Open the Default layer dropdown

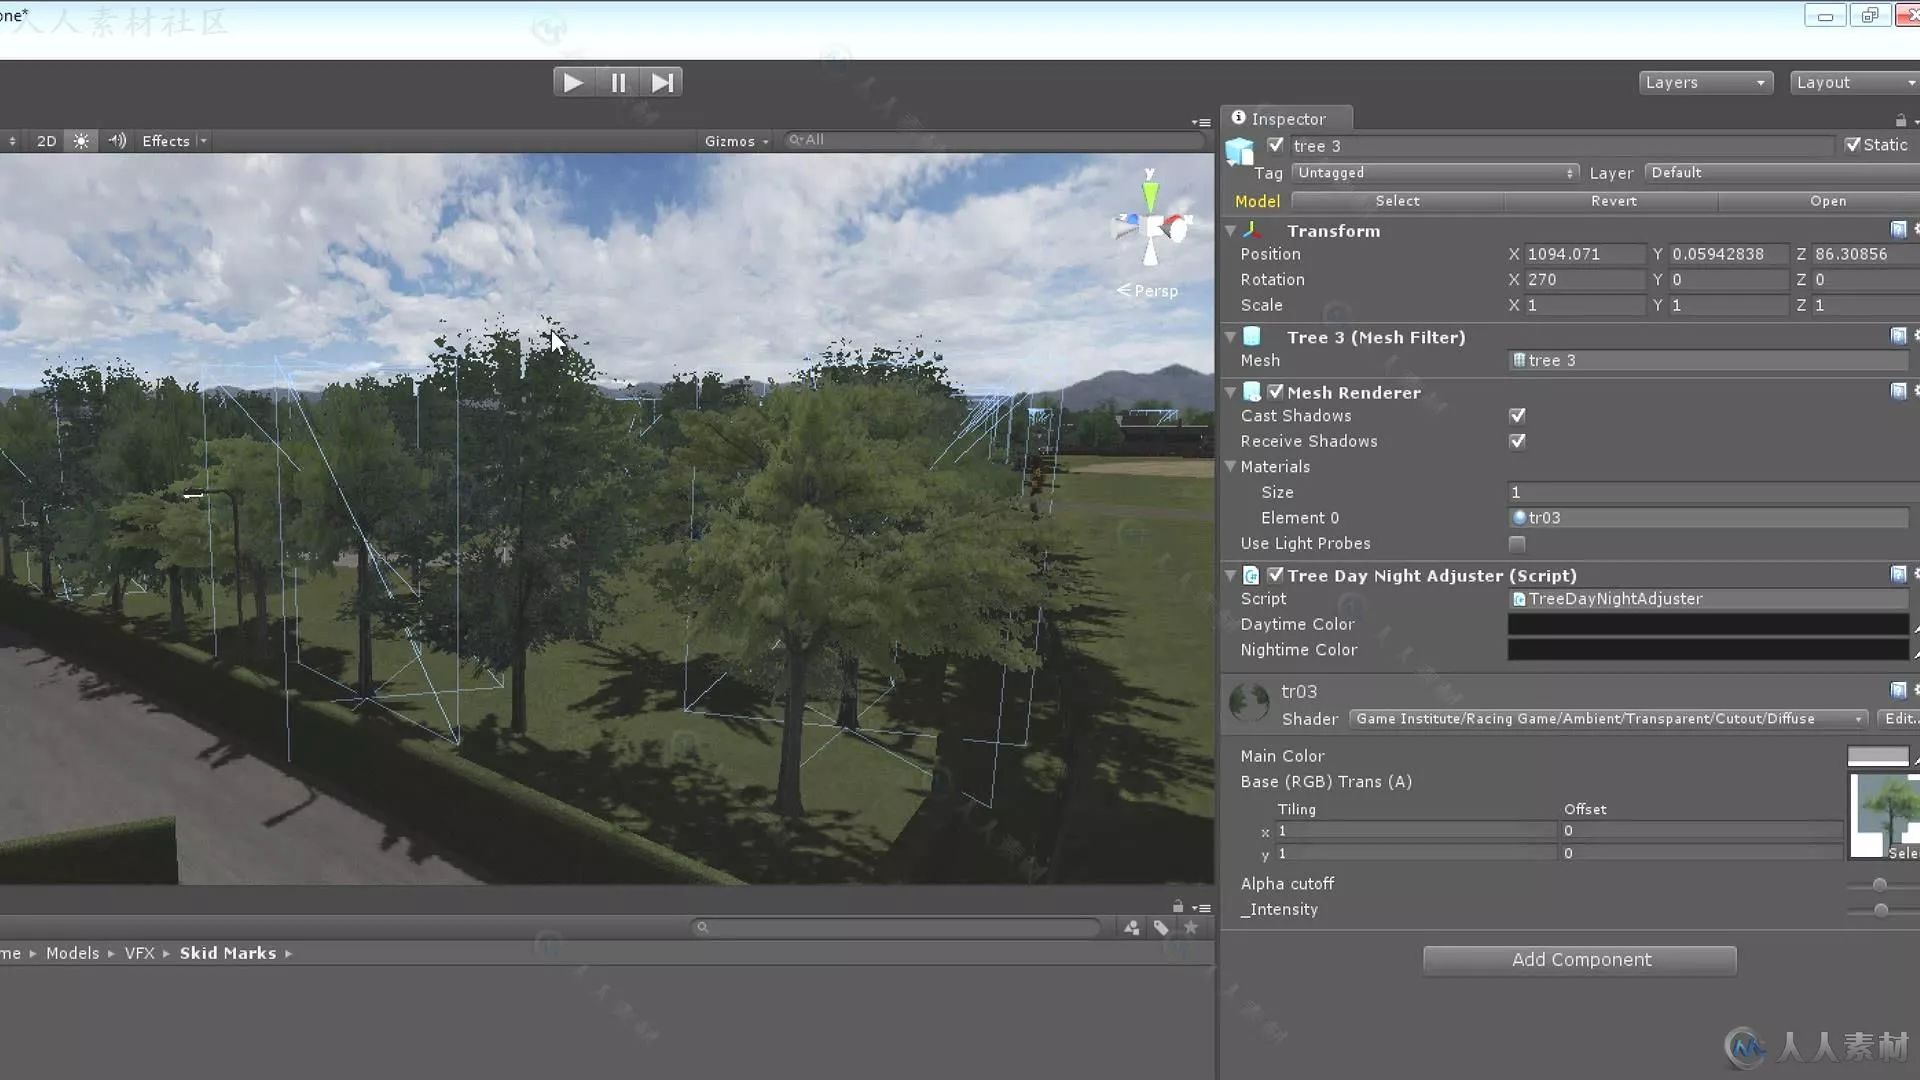pyautogui.click(x=1782, y=173)
